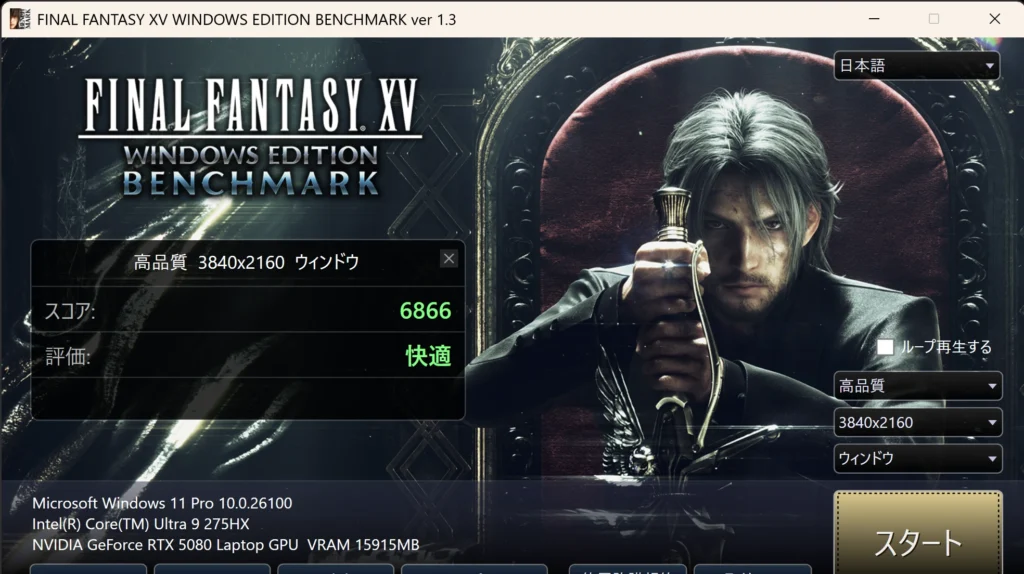Open the 3840x2160 resolution dropdown
This screenshot has height=574, width=1024.
pyautogui.click(x=917, y=423)
